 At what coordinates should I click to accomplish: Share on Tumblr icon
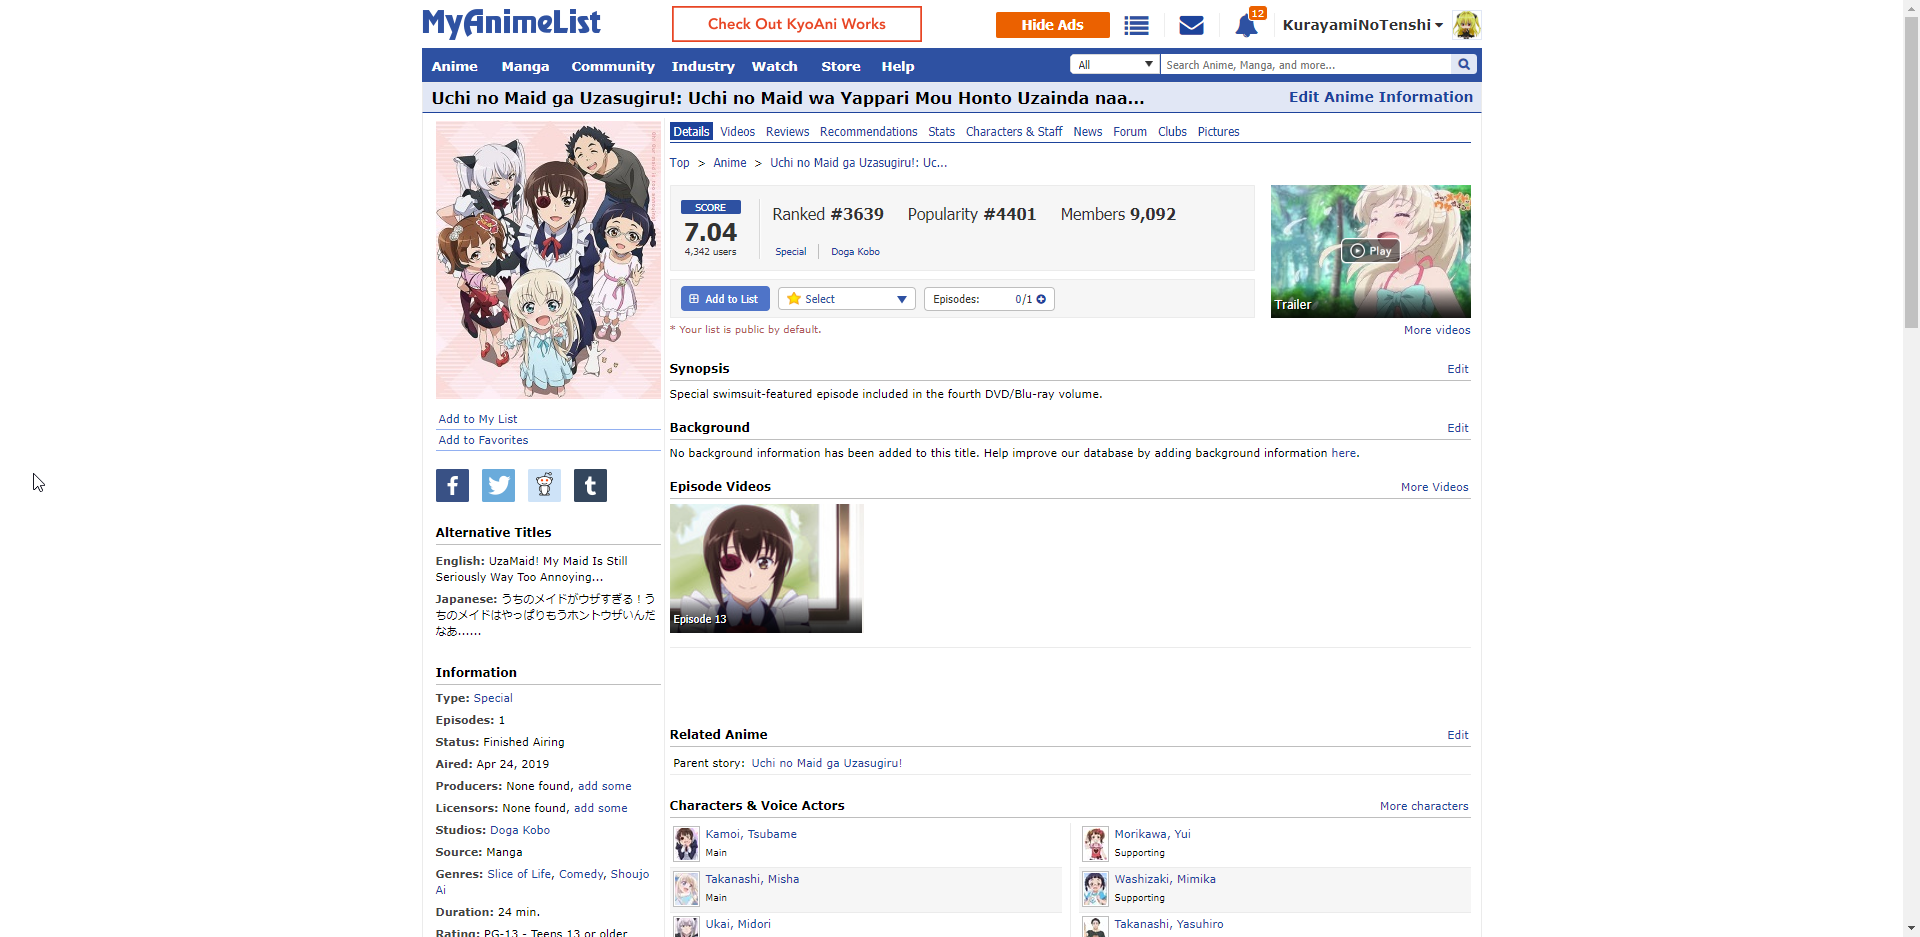click(590, 486)
